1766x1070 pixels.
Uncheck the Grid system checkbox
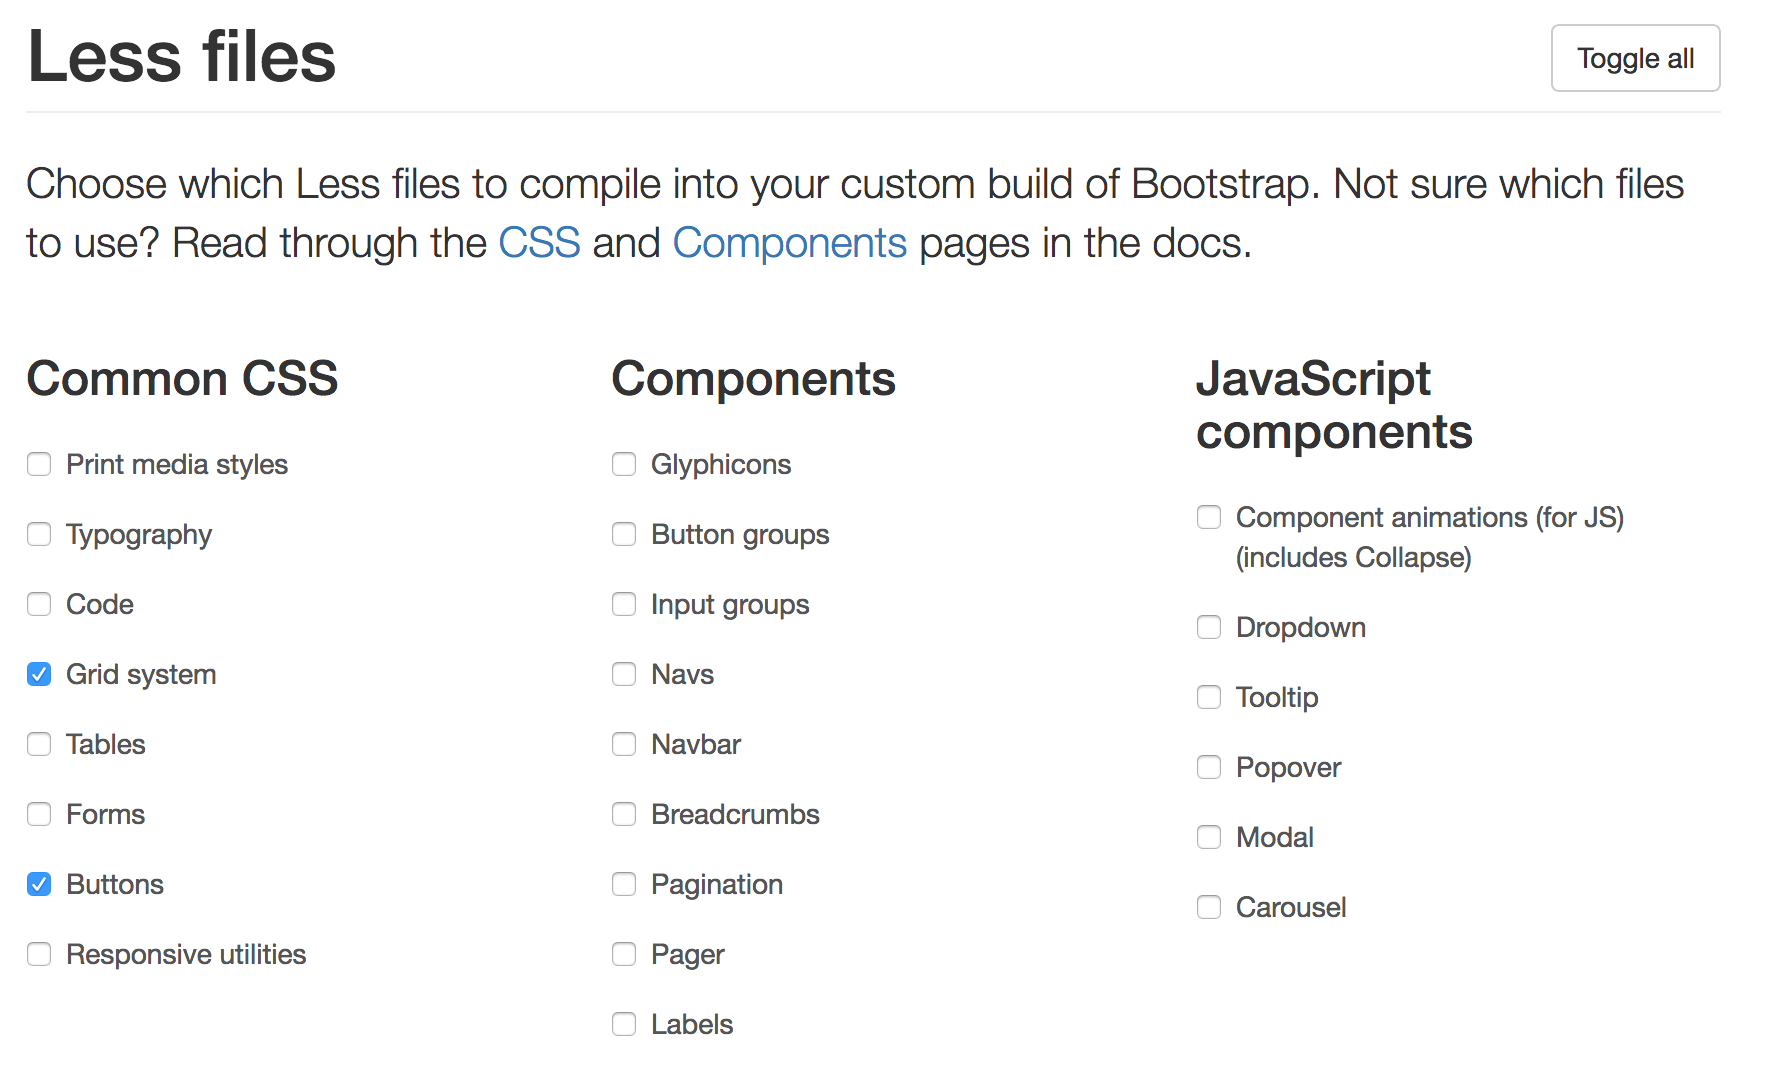coord(38,674)
